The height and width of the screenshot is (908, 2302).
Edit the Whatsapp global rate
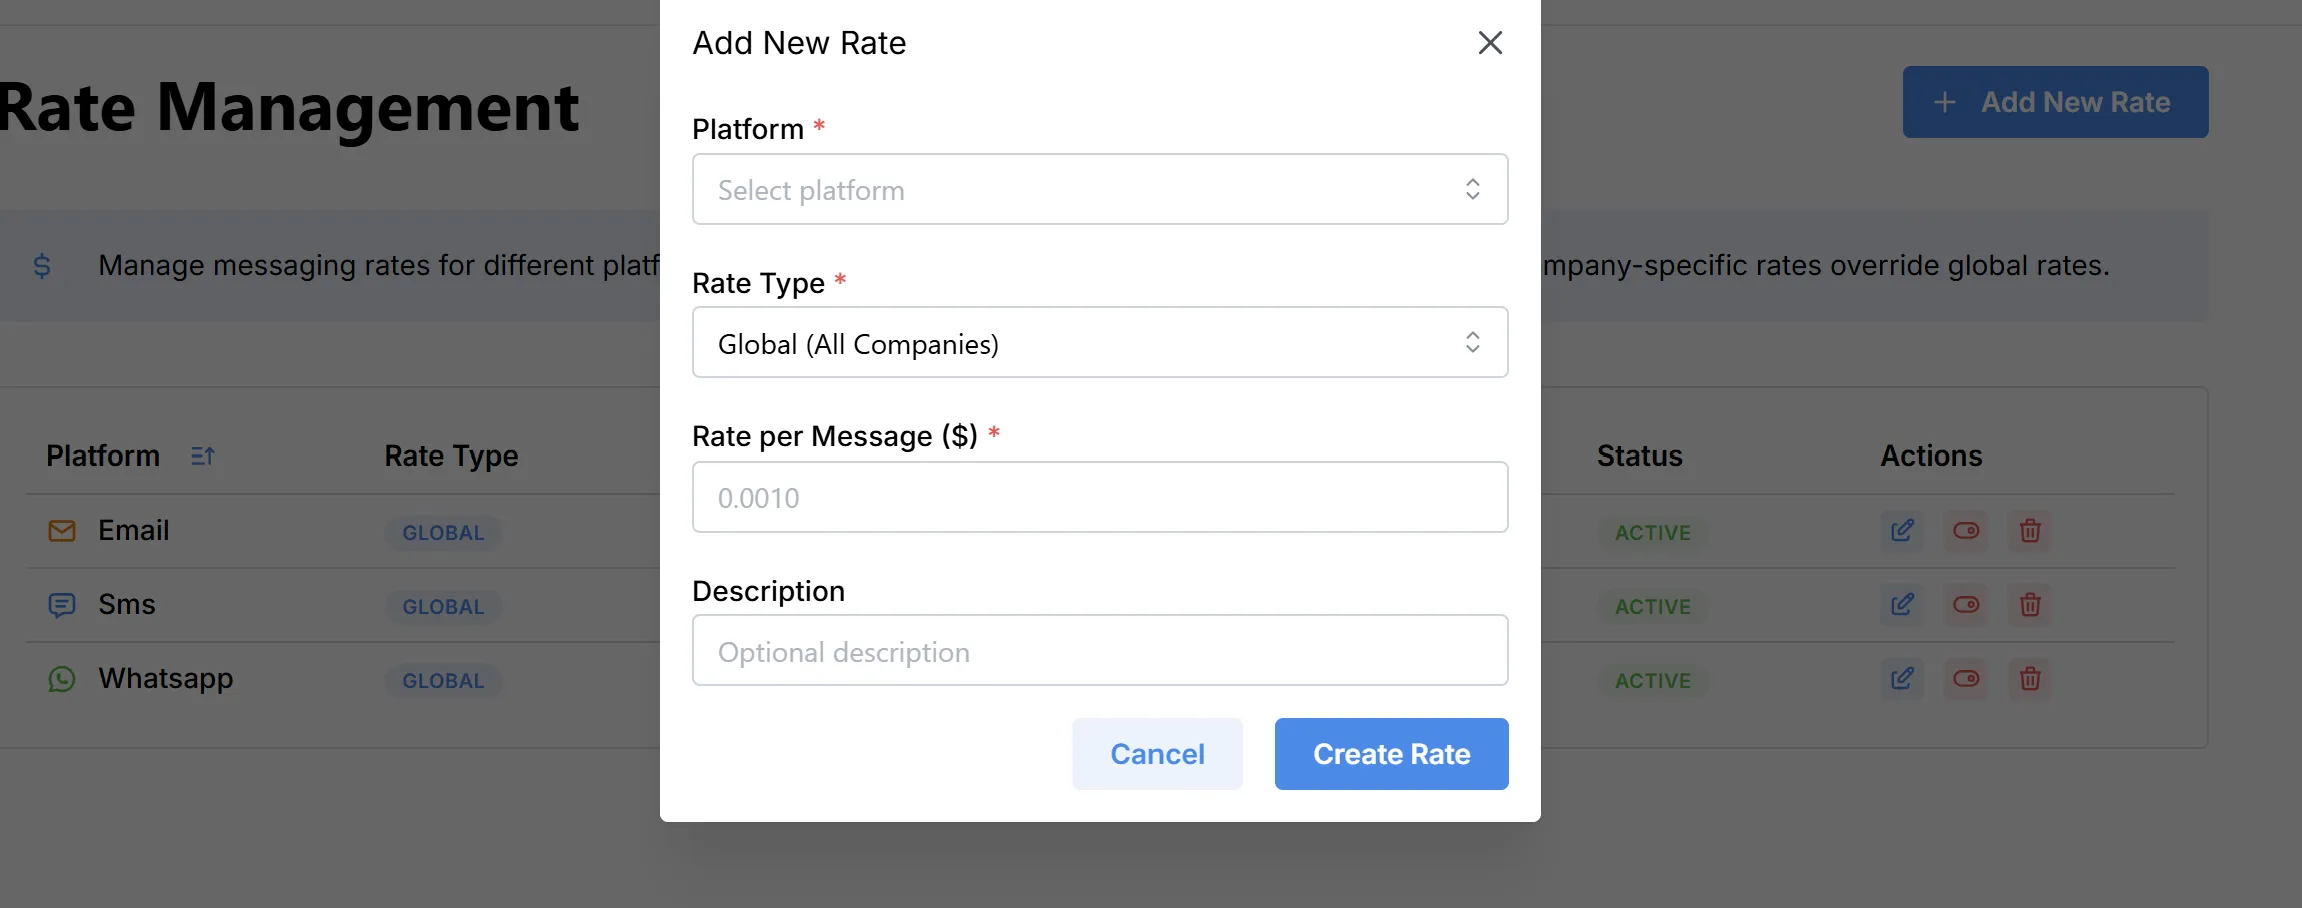coord(1902,679)
